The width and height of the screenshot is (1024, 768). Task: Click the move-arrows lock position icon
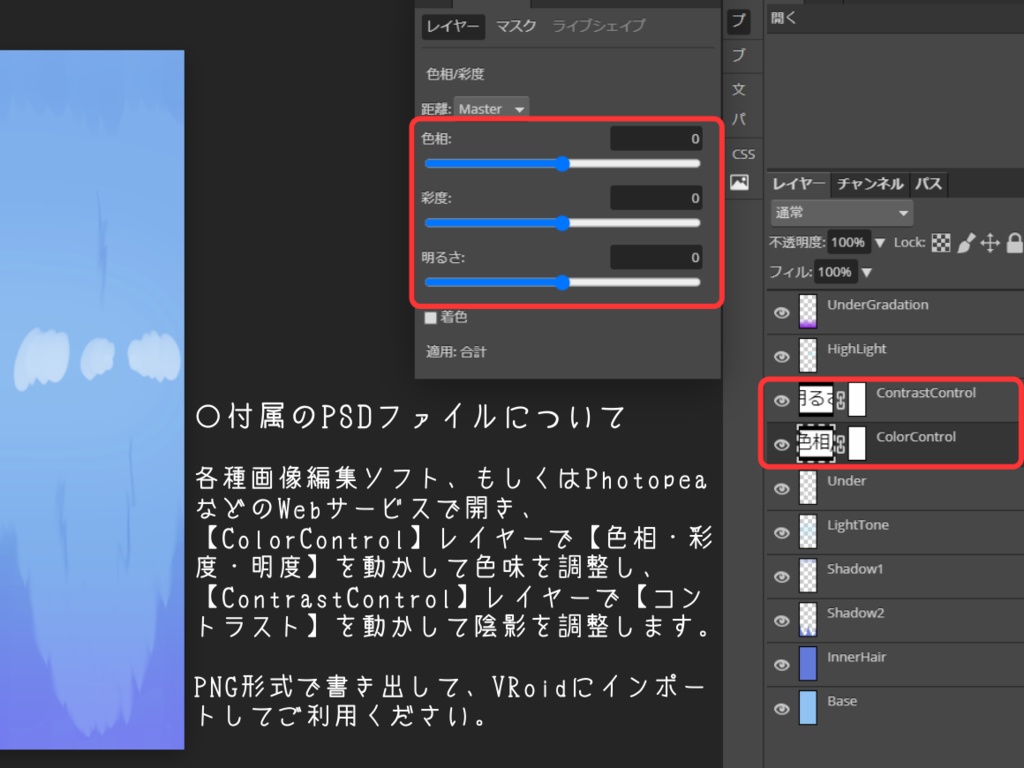pyautogui.click(x=990, y=242)
